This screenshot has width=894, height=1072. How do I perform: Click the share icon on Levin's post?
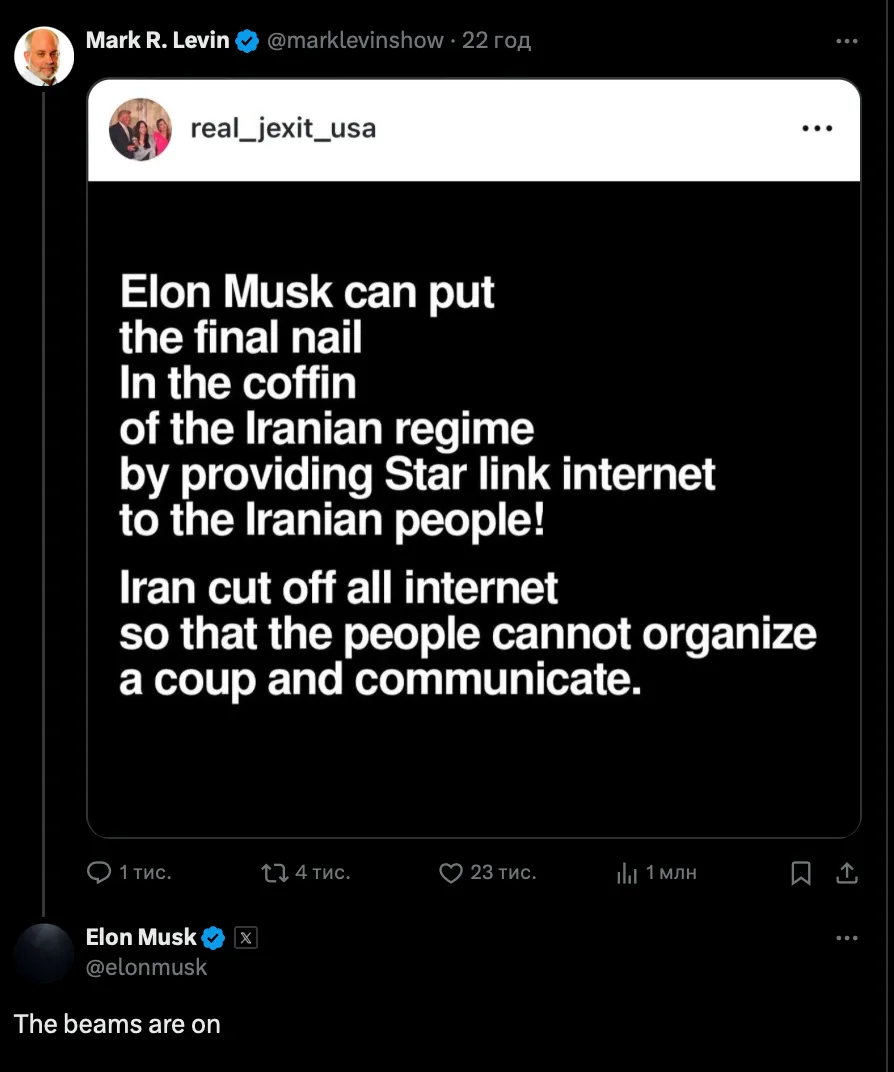[846, 873]
